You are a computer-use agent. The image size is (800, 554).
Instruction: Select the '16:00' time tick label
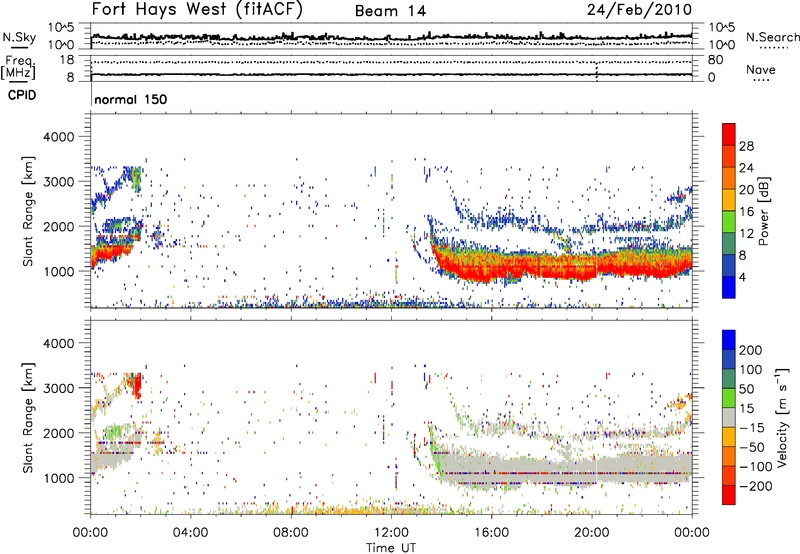point(491,533)
